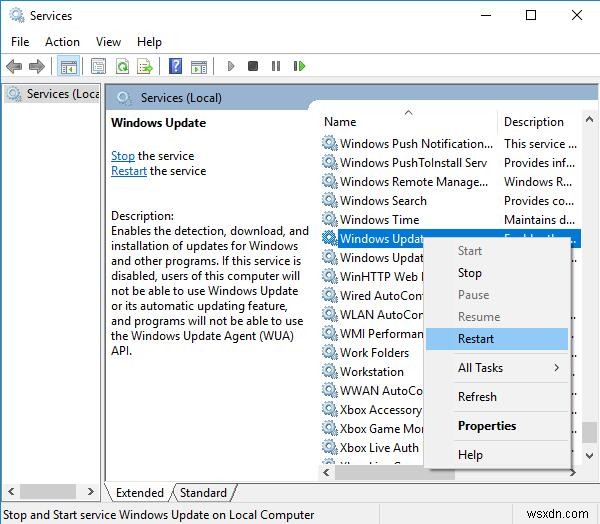Click the Properties toolbar icon
Screen dimensions: 600x524
(98, 67)
